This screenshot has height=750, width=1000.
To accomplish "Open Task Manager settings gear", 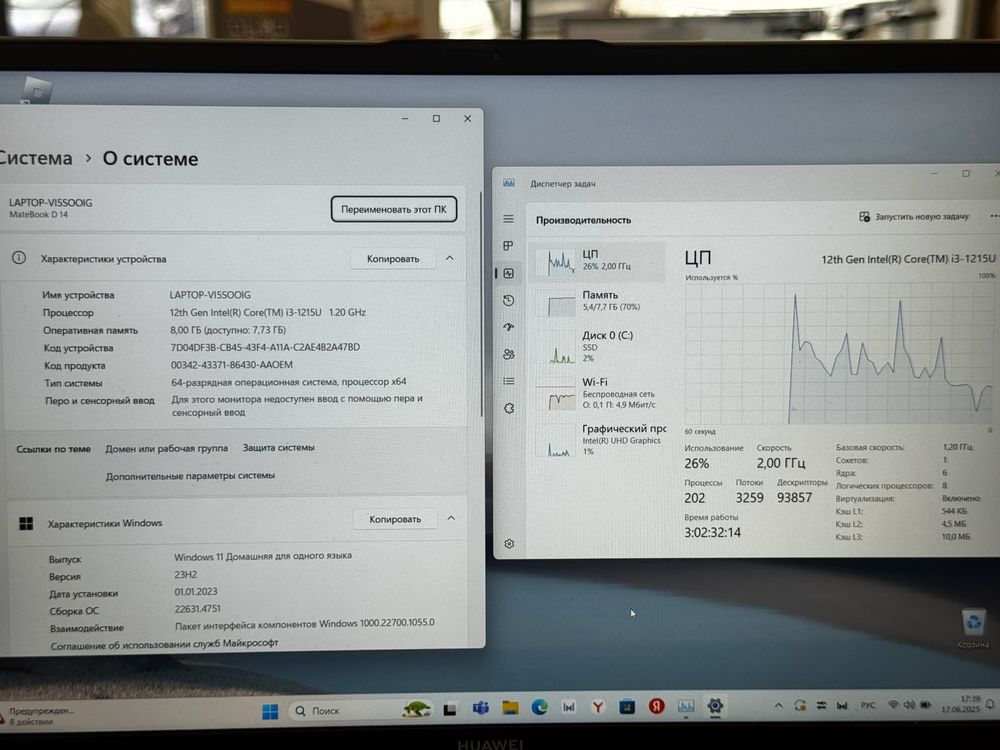I will point(509,544).
